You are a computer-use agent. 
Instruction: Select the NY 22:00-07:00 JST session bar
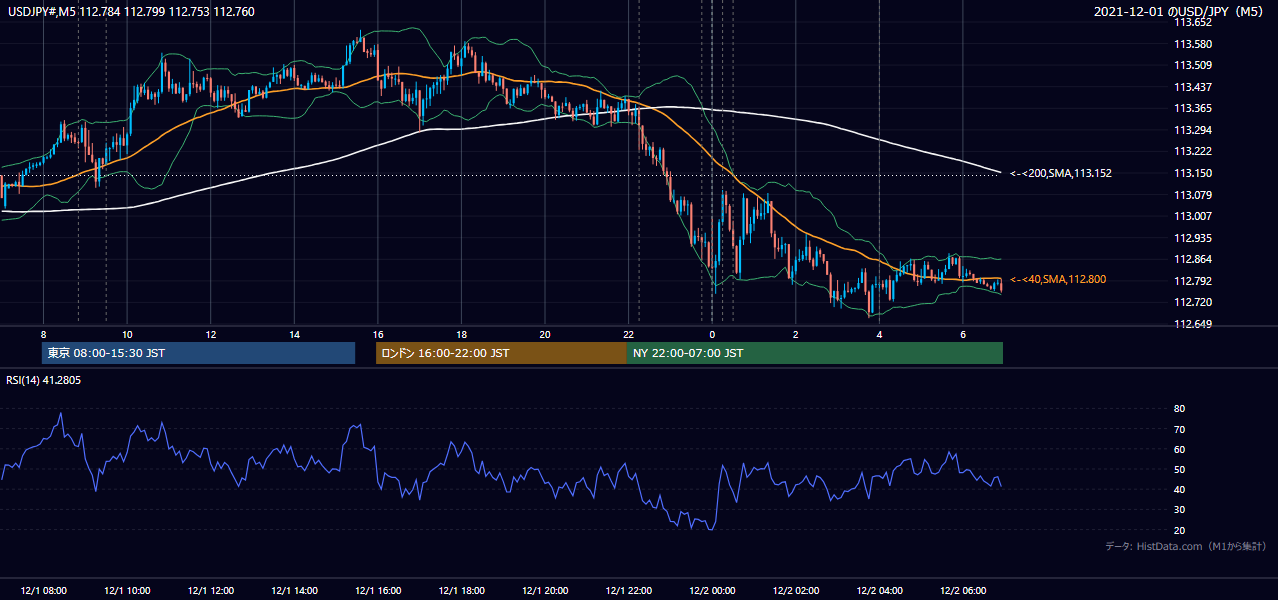click(815, 353)
